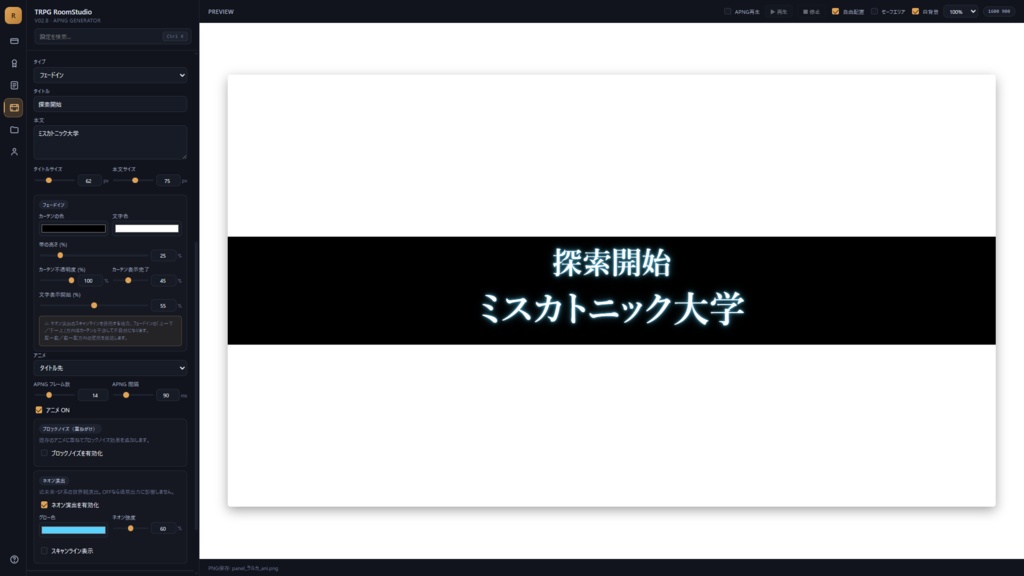Screen dimensions: 1024x576
Task: Enable the セーフエリア checkbox
Action: 874,12
